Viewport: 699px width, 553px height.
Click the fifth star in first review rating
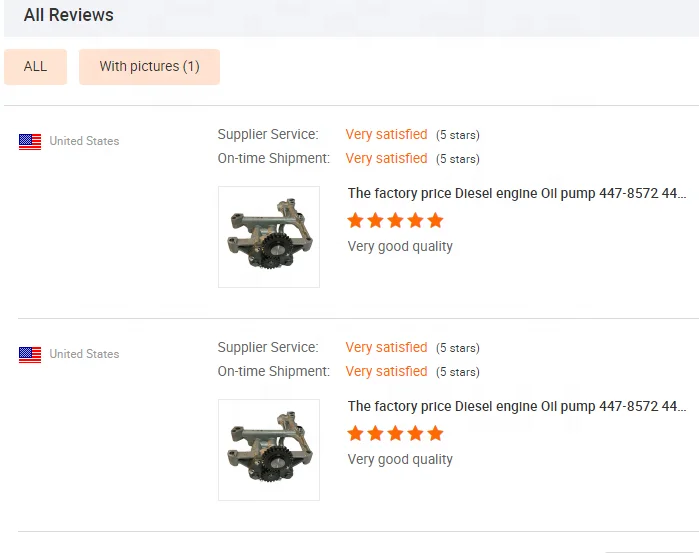pyautogui.click(x=436, y=220)
